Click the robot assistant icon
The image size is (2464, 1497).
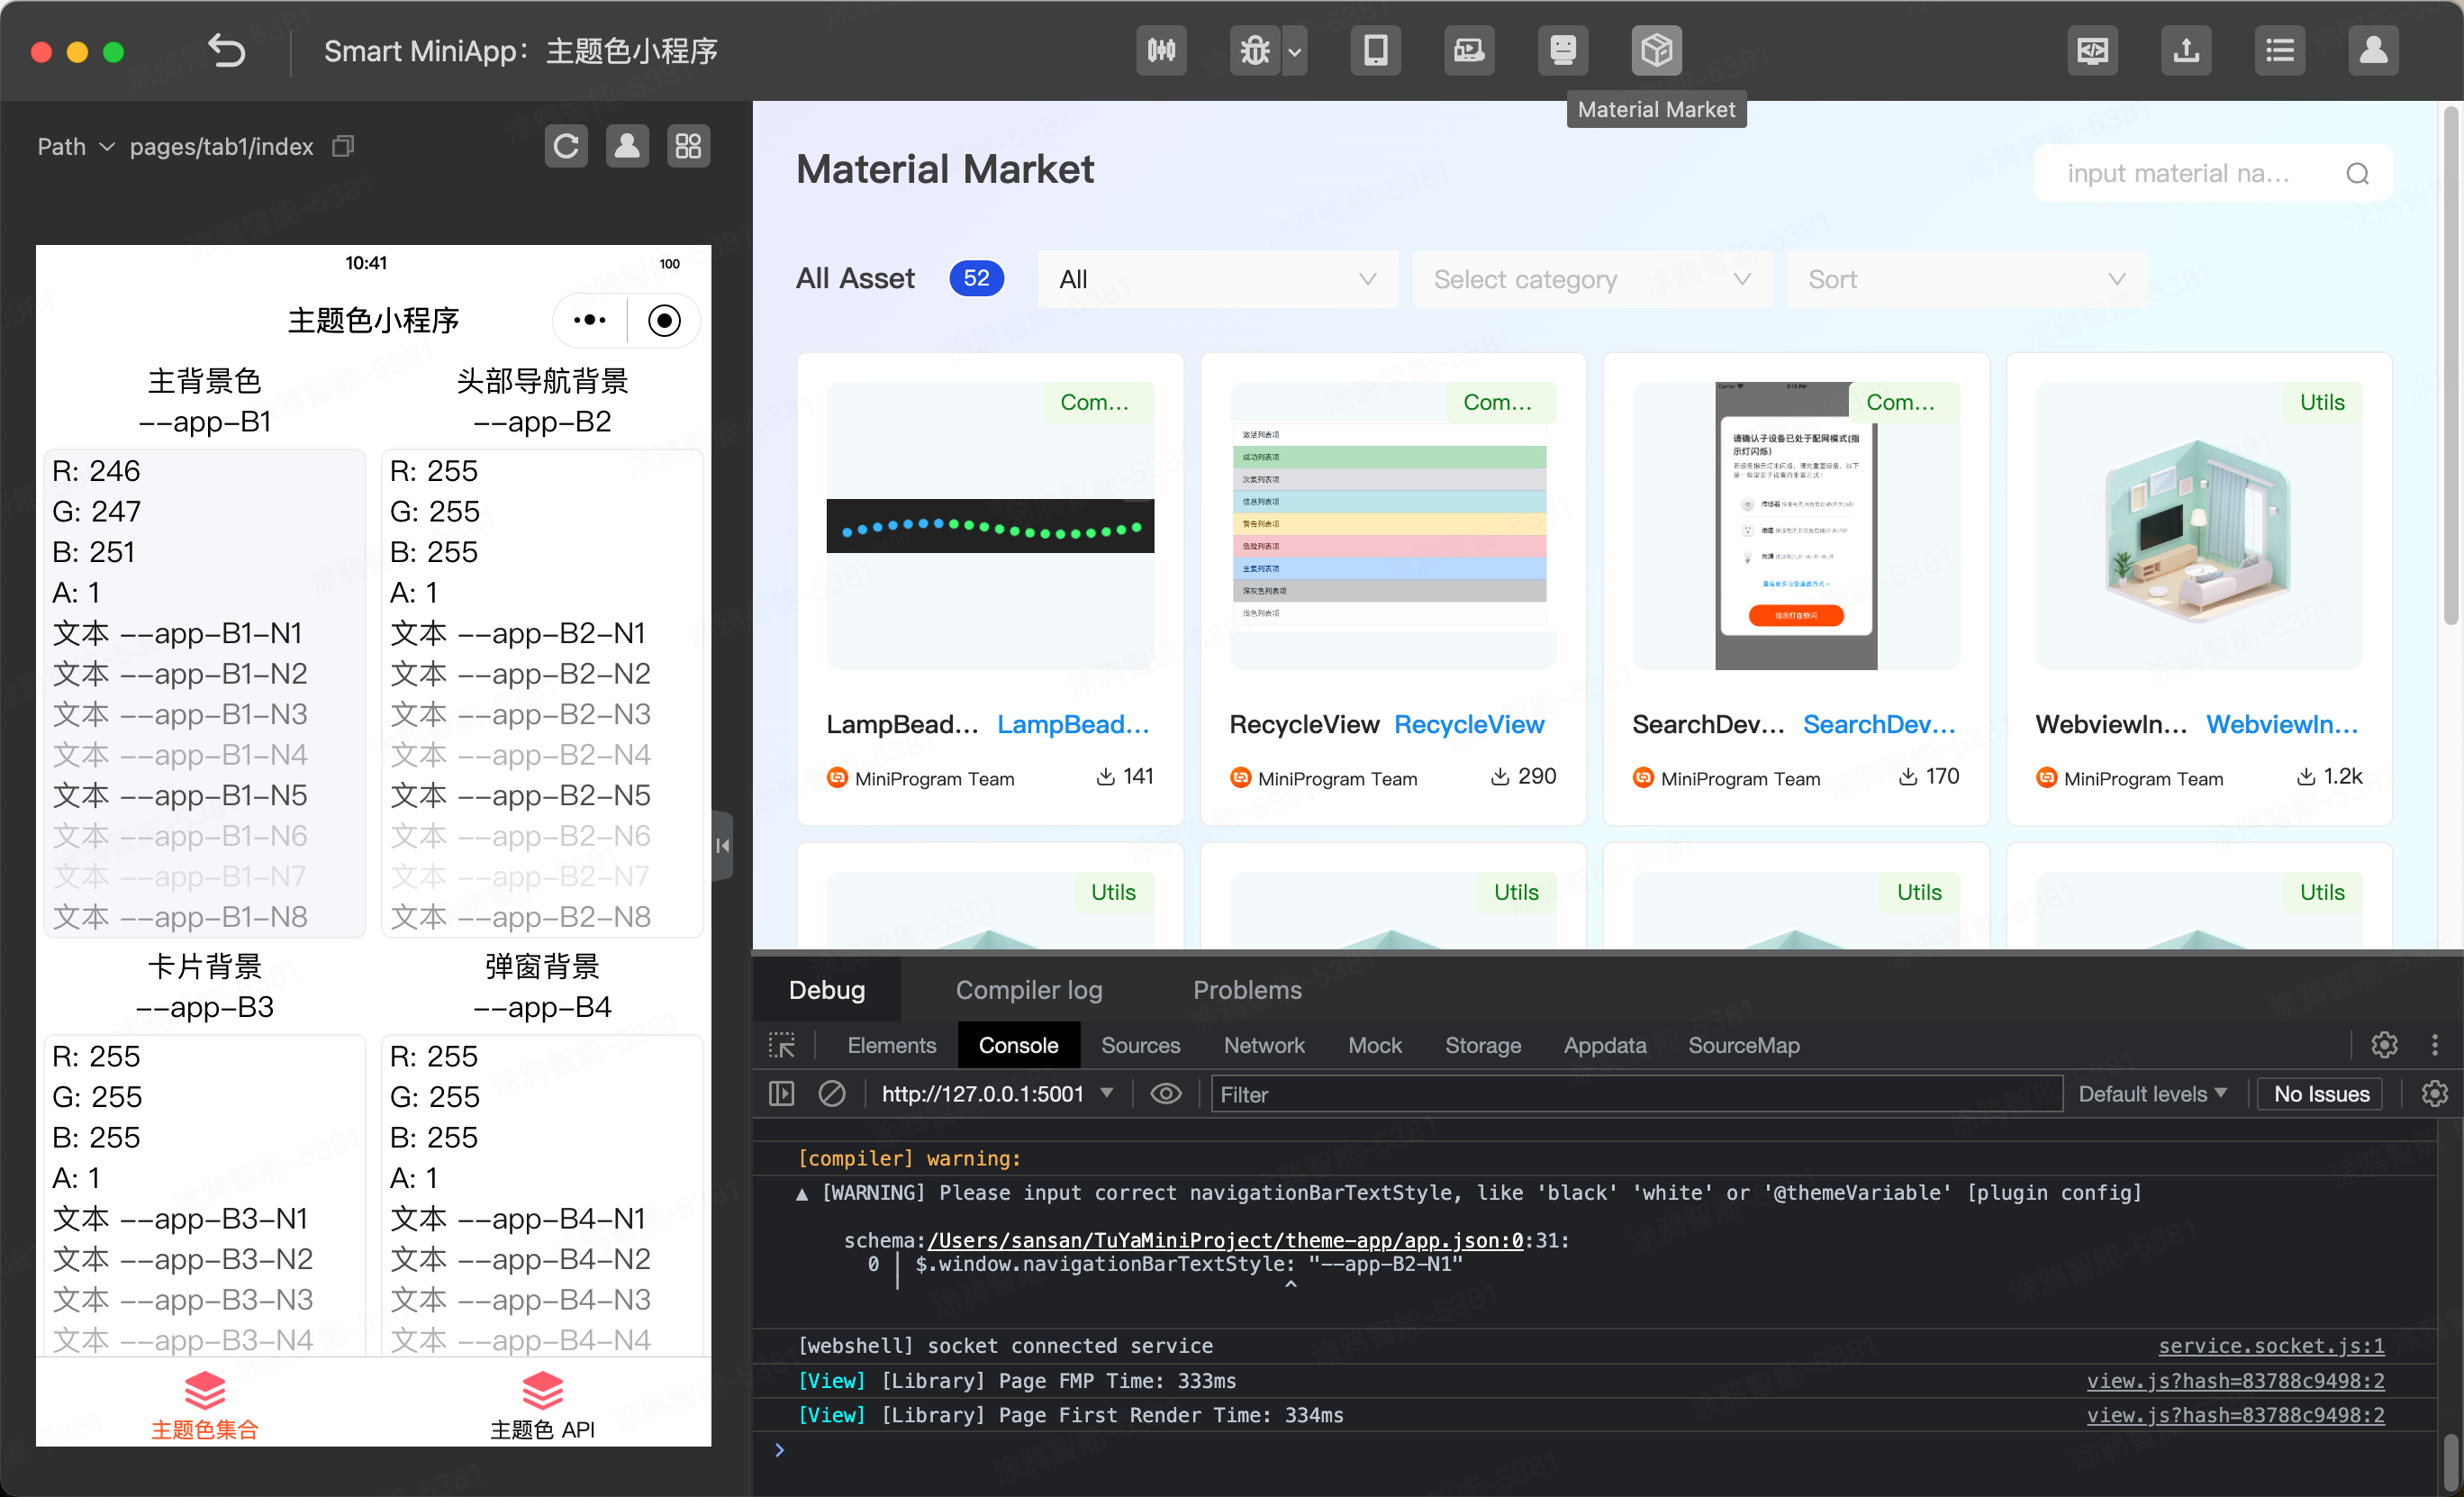click(1563, 50)
